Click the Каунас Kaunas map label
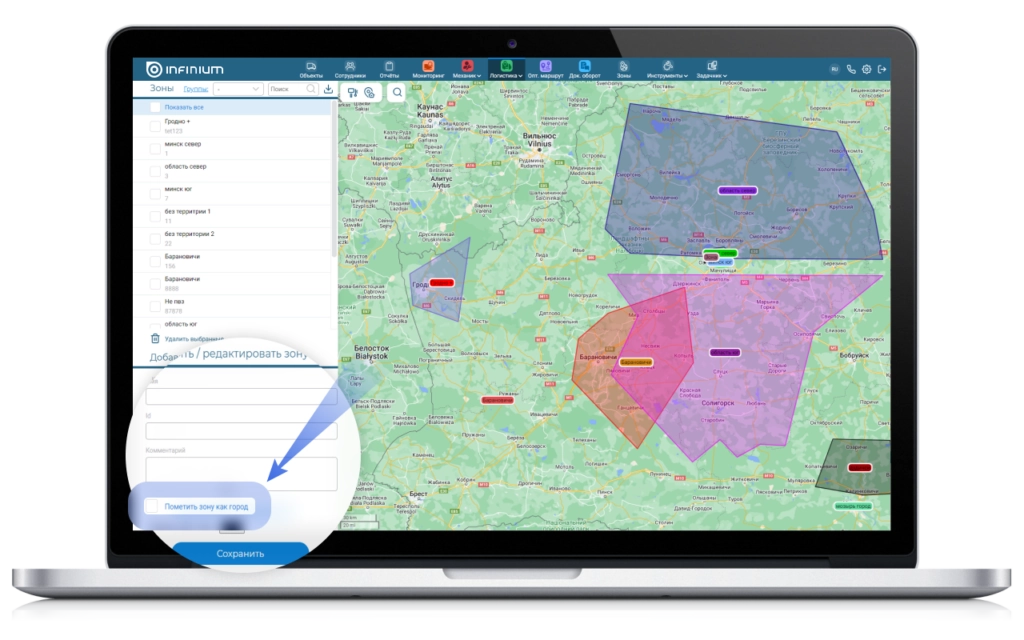The height and width of the screenshot is (640, 1024). tap(430, 110)
